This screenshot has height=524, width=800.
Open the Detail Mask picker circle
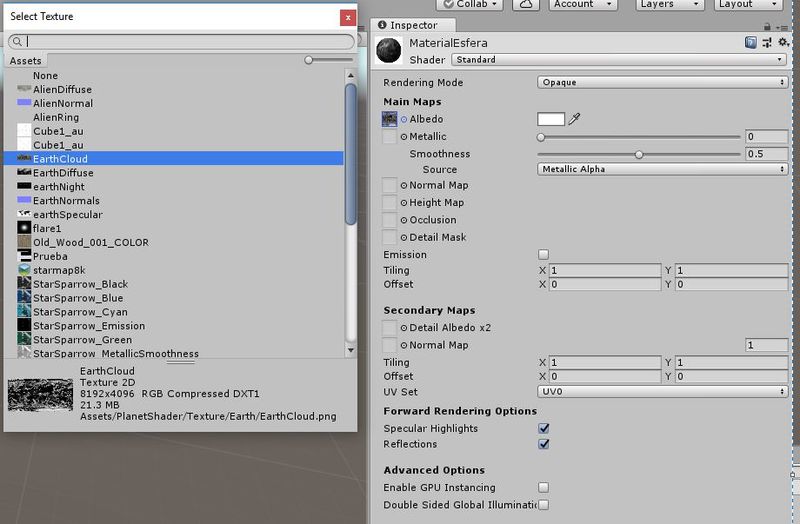click(x=404, y=238)
